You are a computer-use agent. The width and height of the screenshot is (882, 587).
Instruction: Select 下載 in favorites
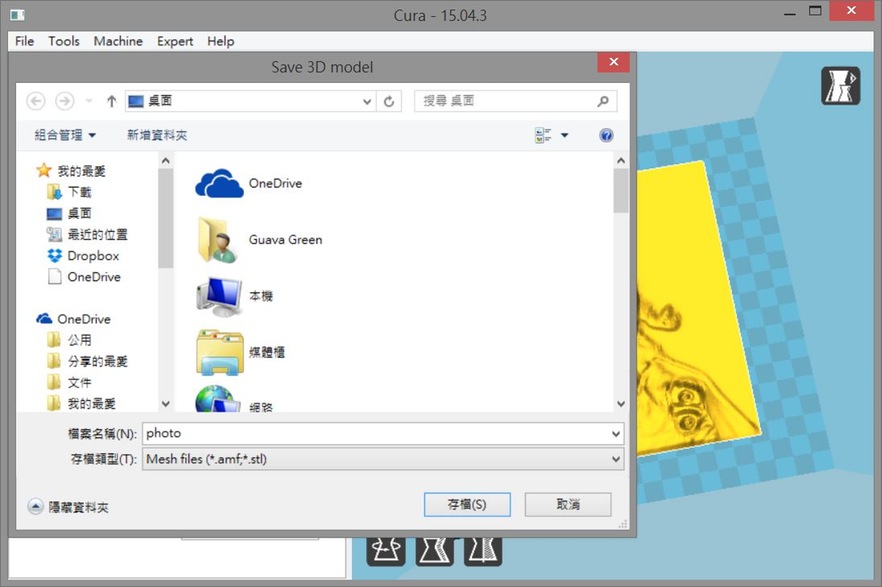click(x=69, y=192)
